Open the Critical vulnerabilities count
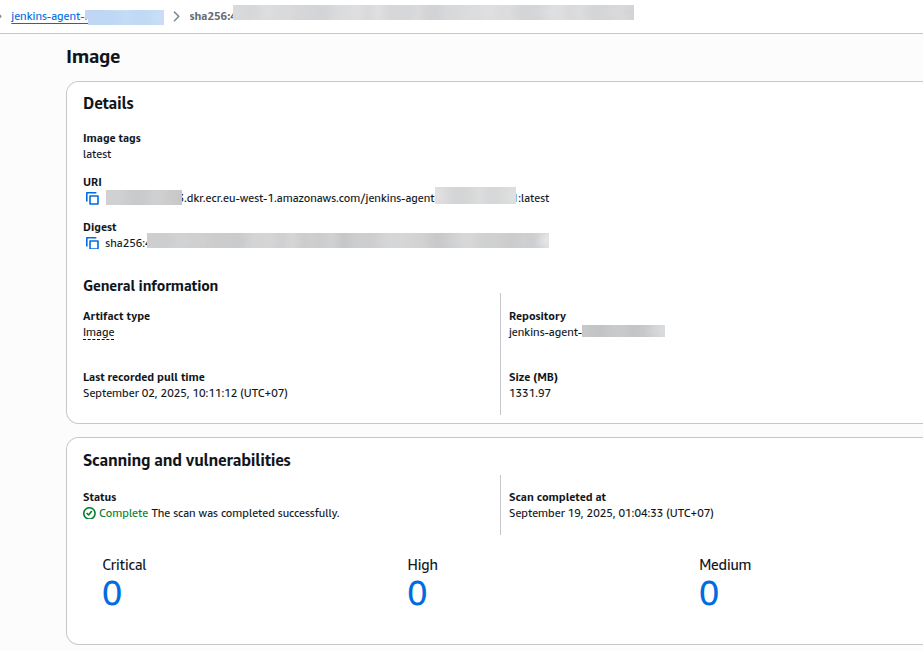 point(112,594)
